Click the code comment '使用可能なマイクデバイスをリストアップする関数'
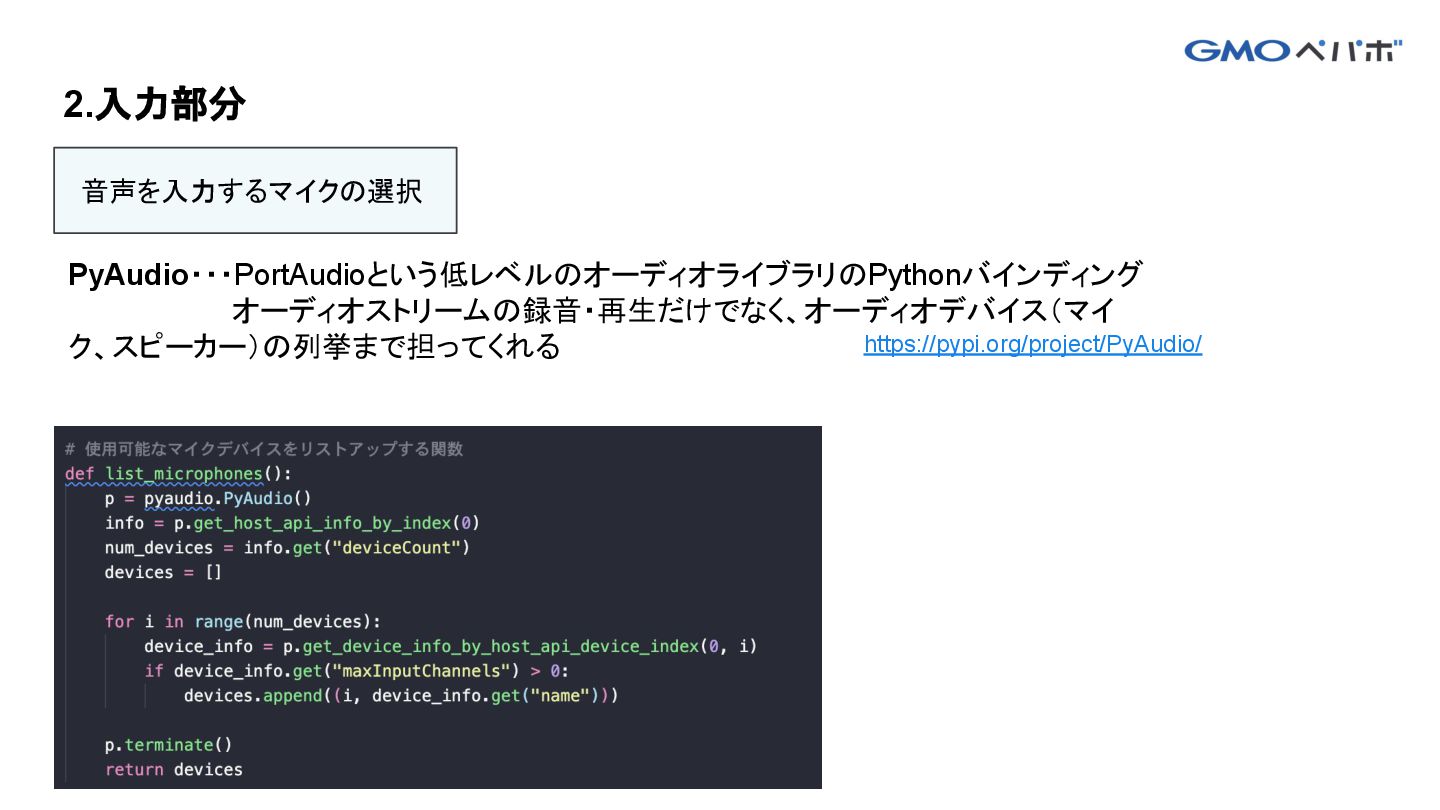The height and width of the screenshot is (810, 1440). pos(265,449)
